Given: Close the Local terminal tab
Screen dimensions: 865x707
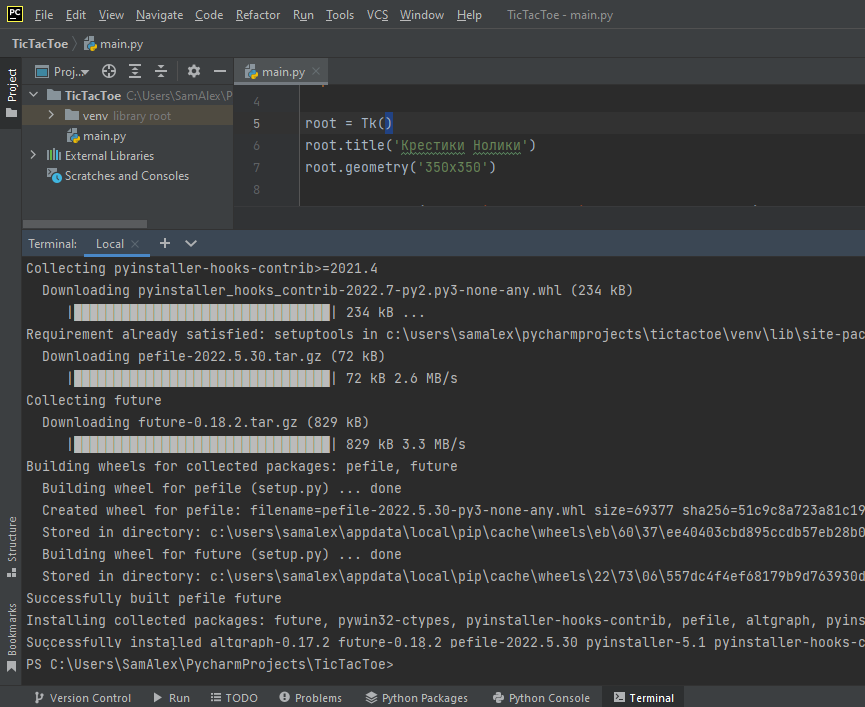Looking at the screenshot, I should (x=135, y=243).
